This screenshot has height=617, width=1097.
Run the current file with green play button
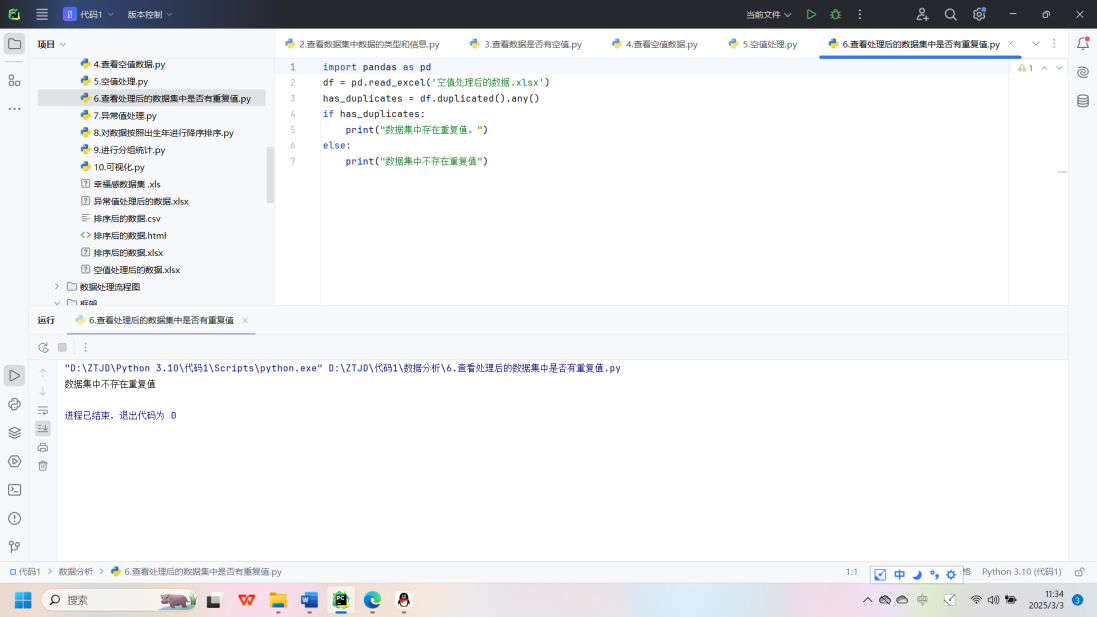[x=811, y=14]
